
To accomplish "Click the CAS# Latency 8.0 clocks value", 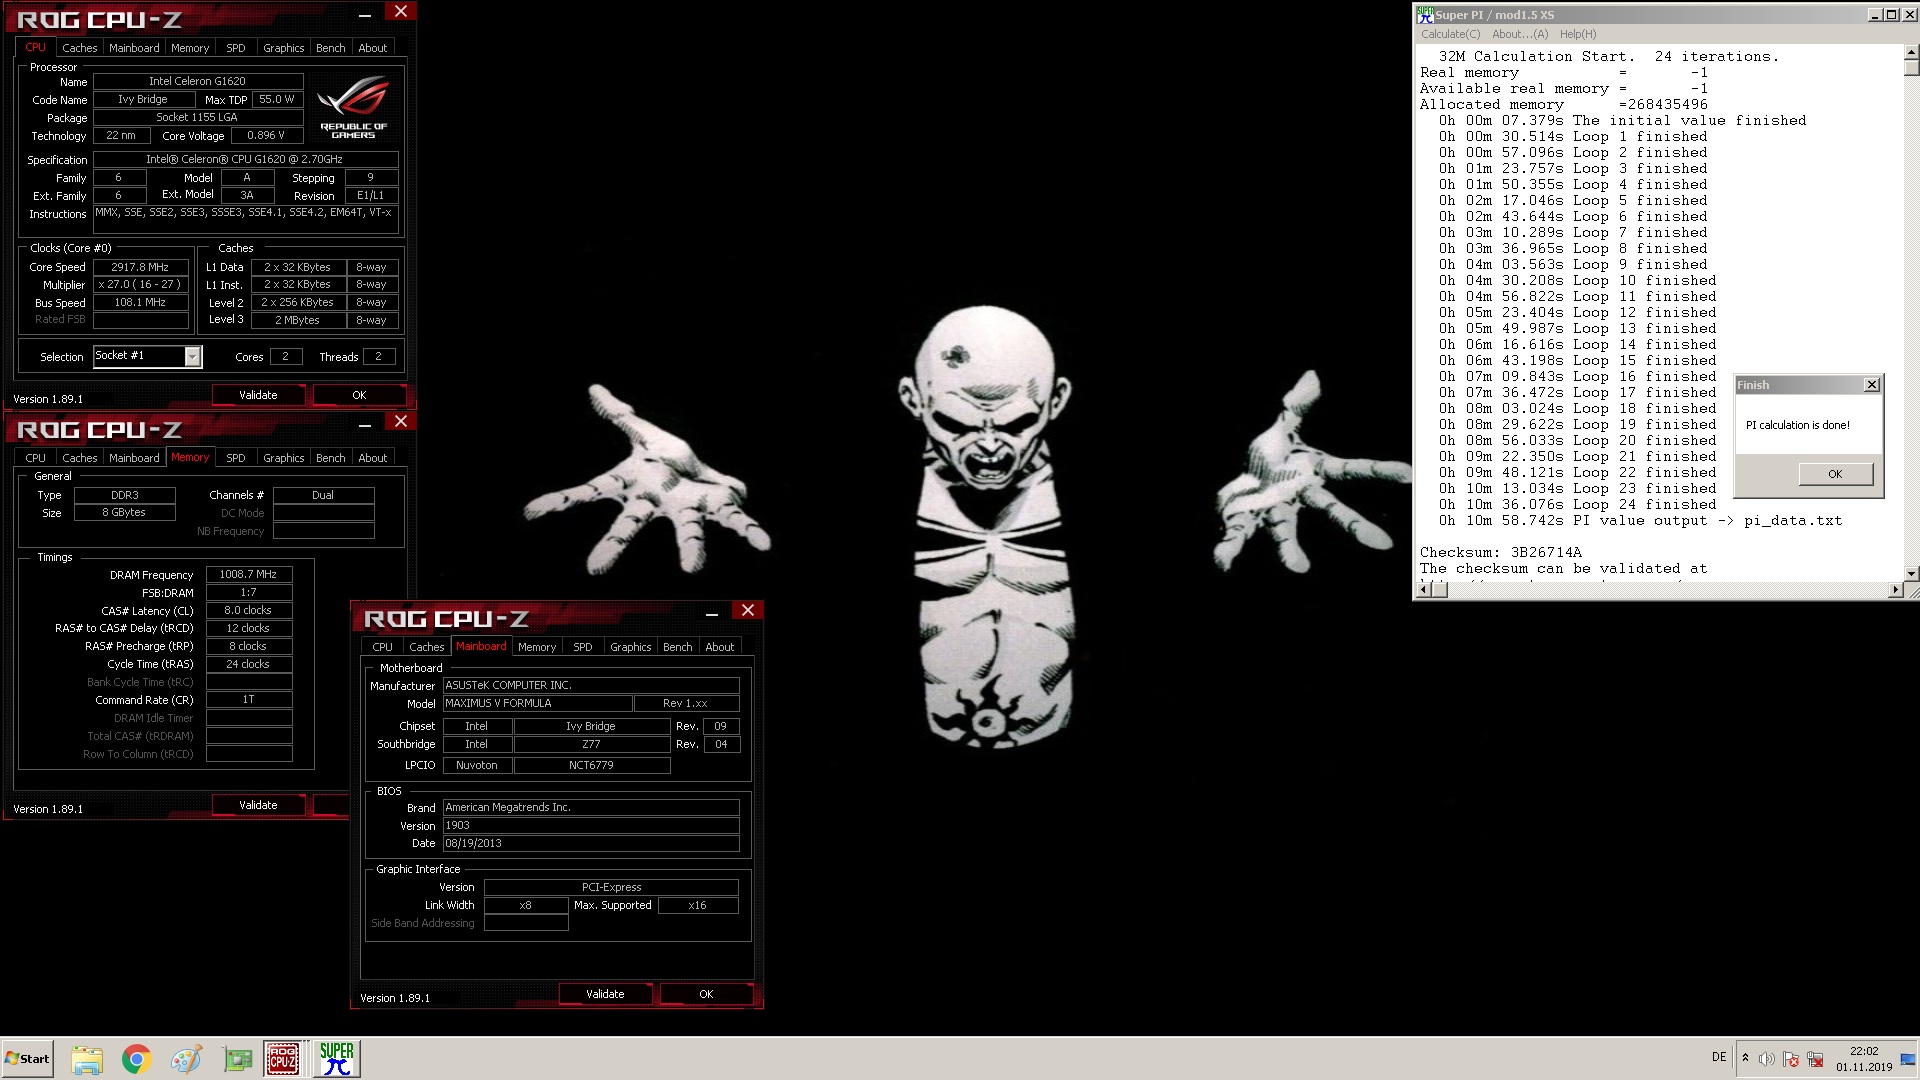I will point(248,610).
